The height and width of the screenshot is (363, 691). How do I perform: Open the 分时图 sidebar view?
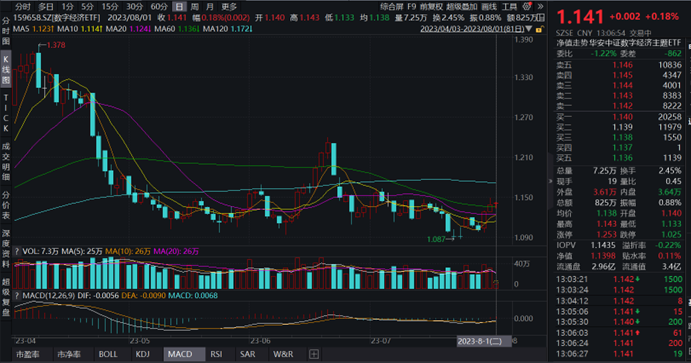[x=6, y=31]
